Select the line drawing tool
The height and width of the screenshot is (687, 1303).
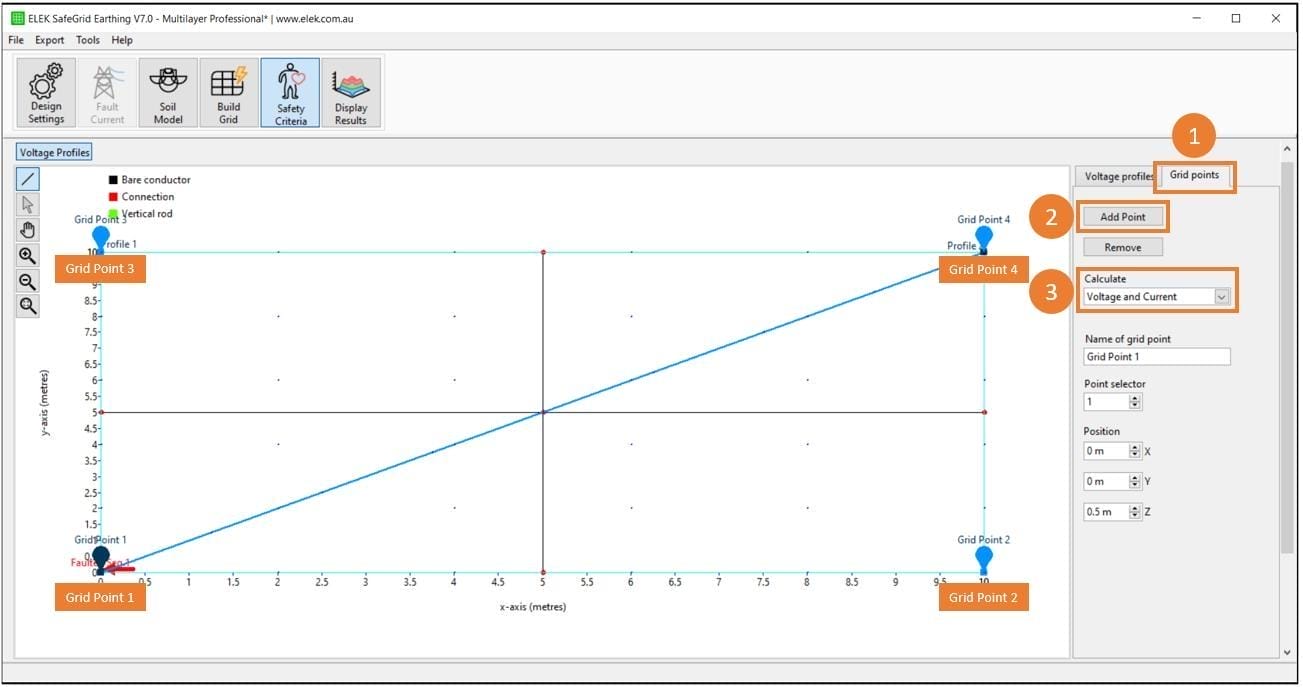(28, 180)
